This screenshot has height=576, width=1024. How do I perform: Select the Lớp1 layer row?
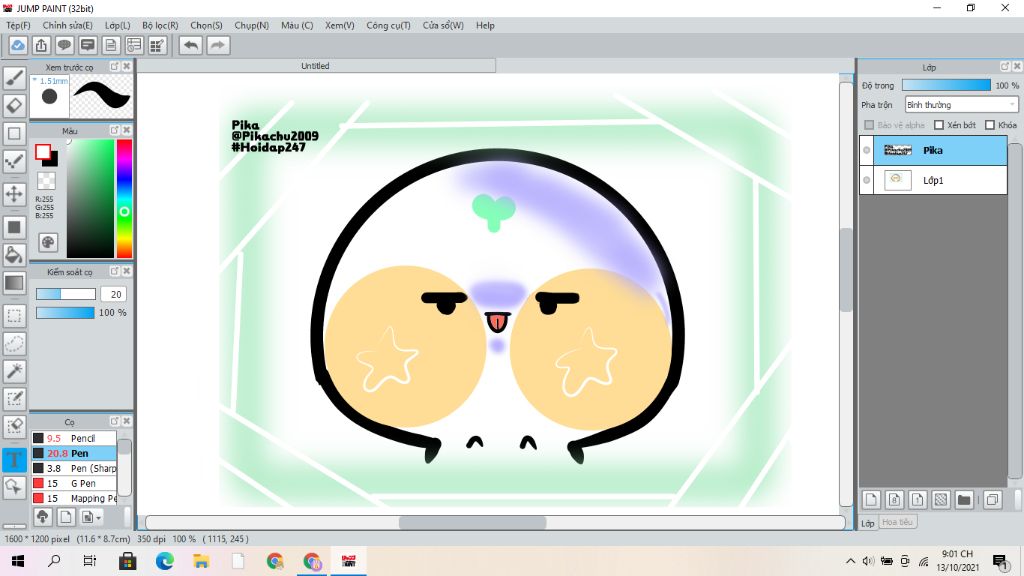pyautogui.click(x=934, y=180)
